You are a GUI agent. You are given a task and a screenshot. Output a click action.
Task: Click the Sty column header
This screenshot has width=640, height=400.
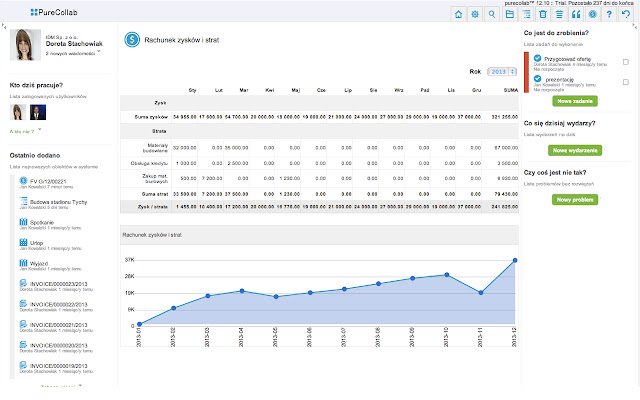tap(192, 90)
